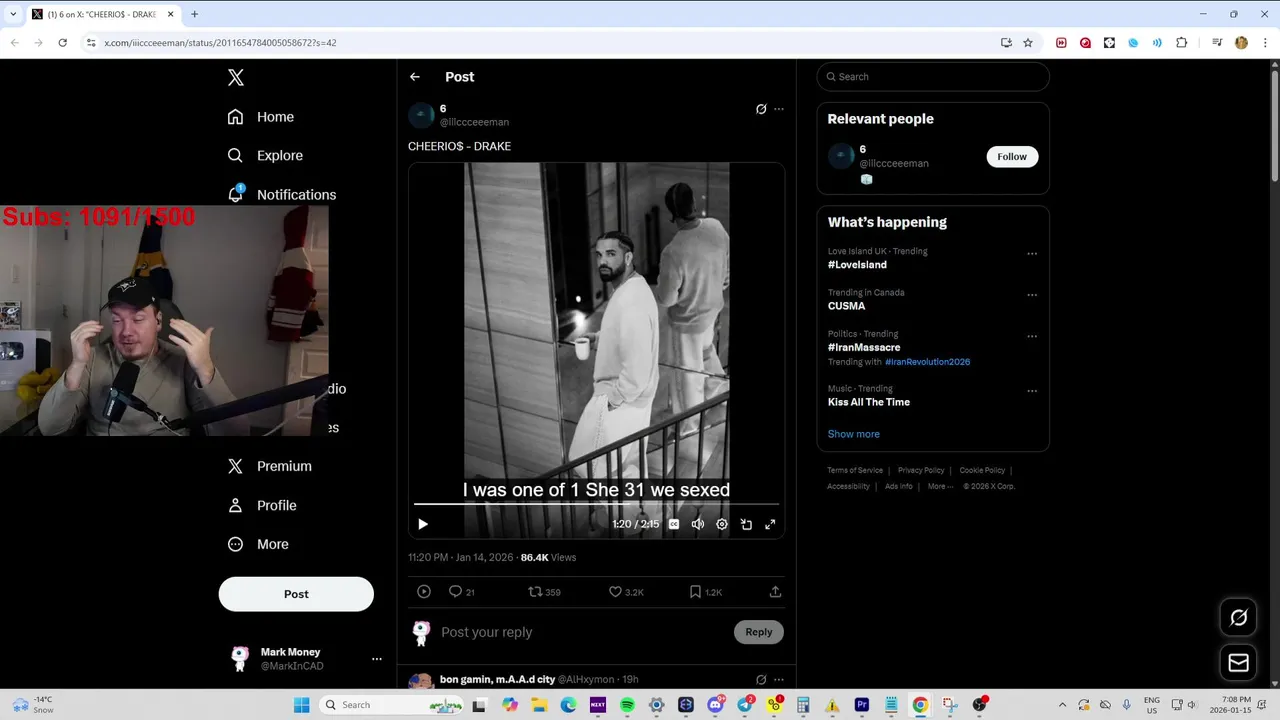The height and width of the screenshot is (720, 1280).
Task: Open Premiere Pro from the taskbar
Action: (x=862, y=705)
